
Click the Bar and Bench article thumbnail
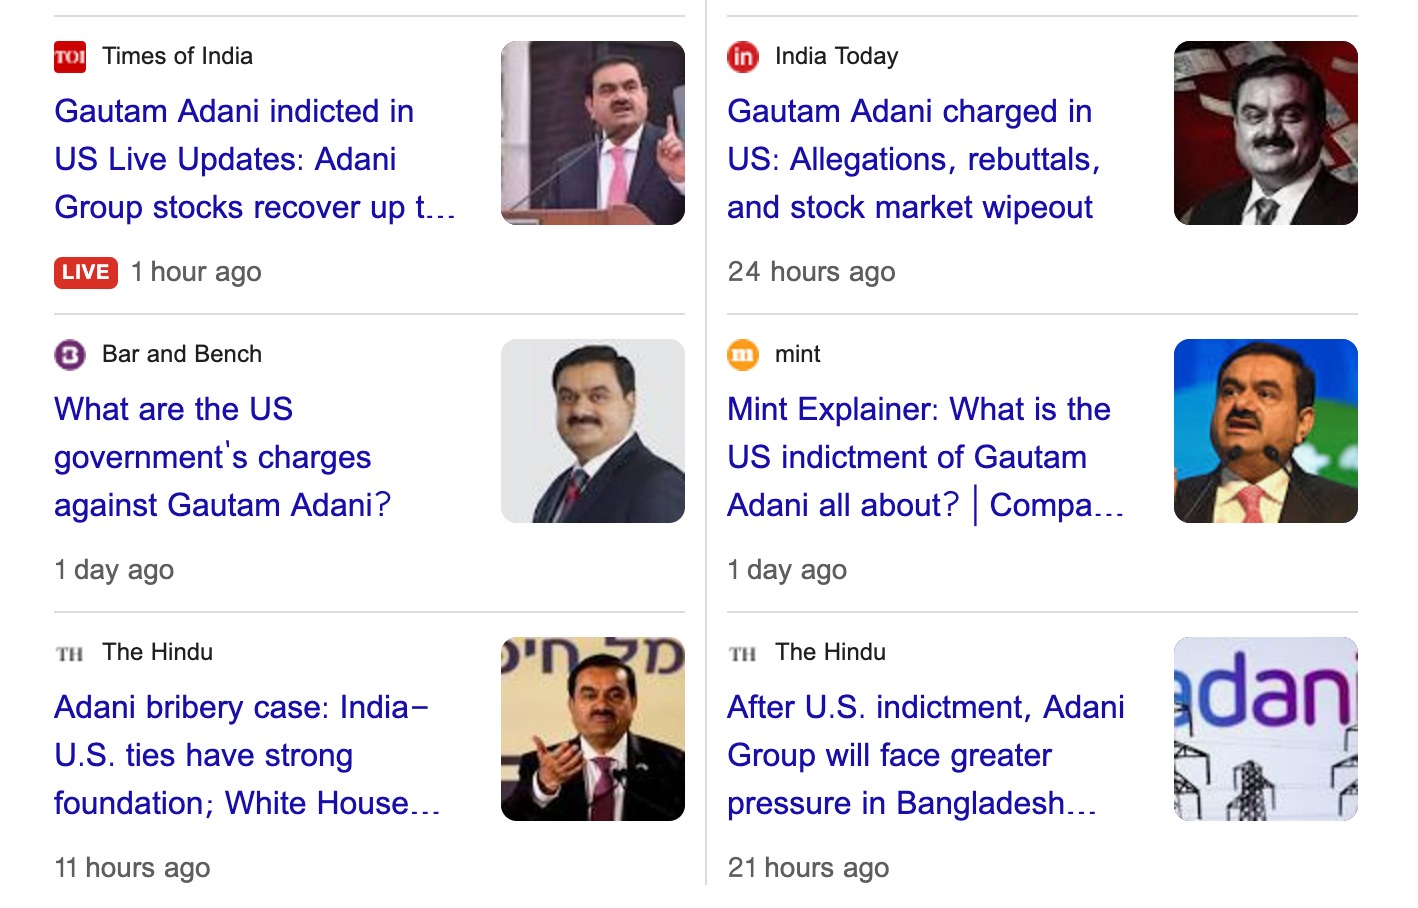[593, 431]
